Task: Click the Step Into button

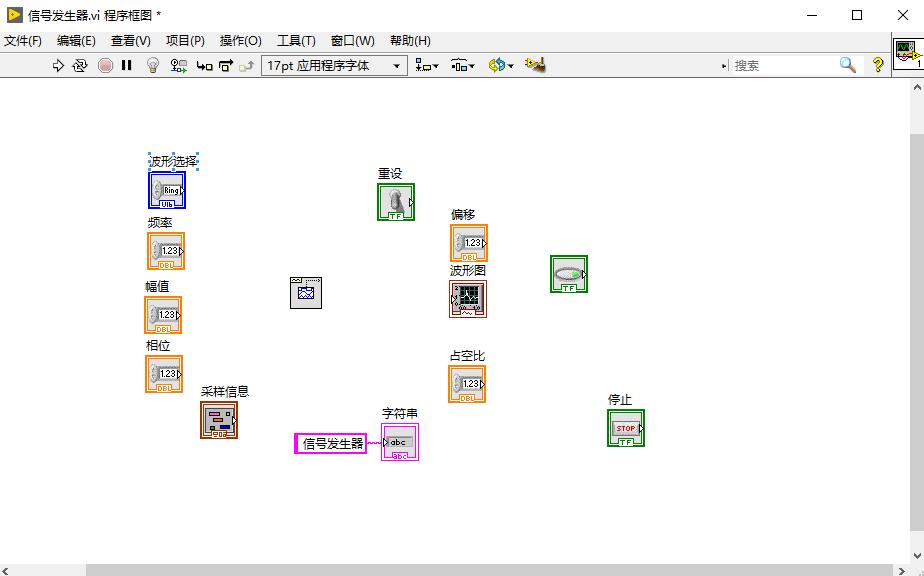Action: [204, 65]
